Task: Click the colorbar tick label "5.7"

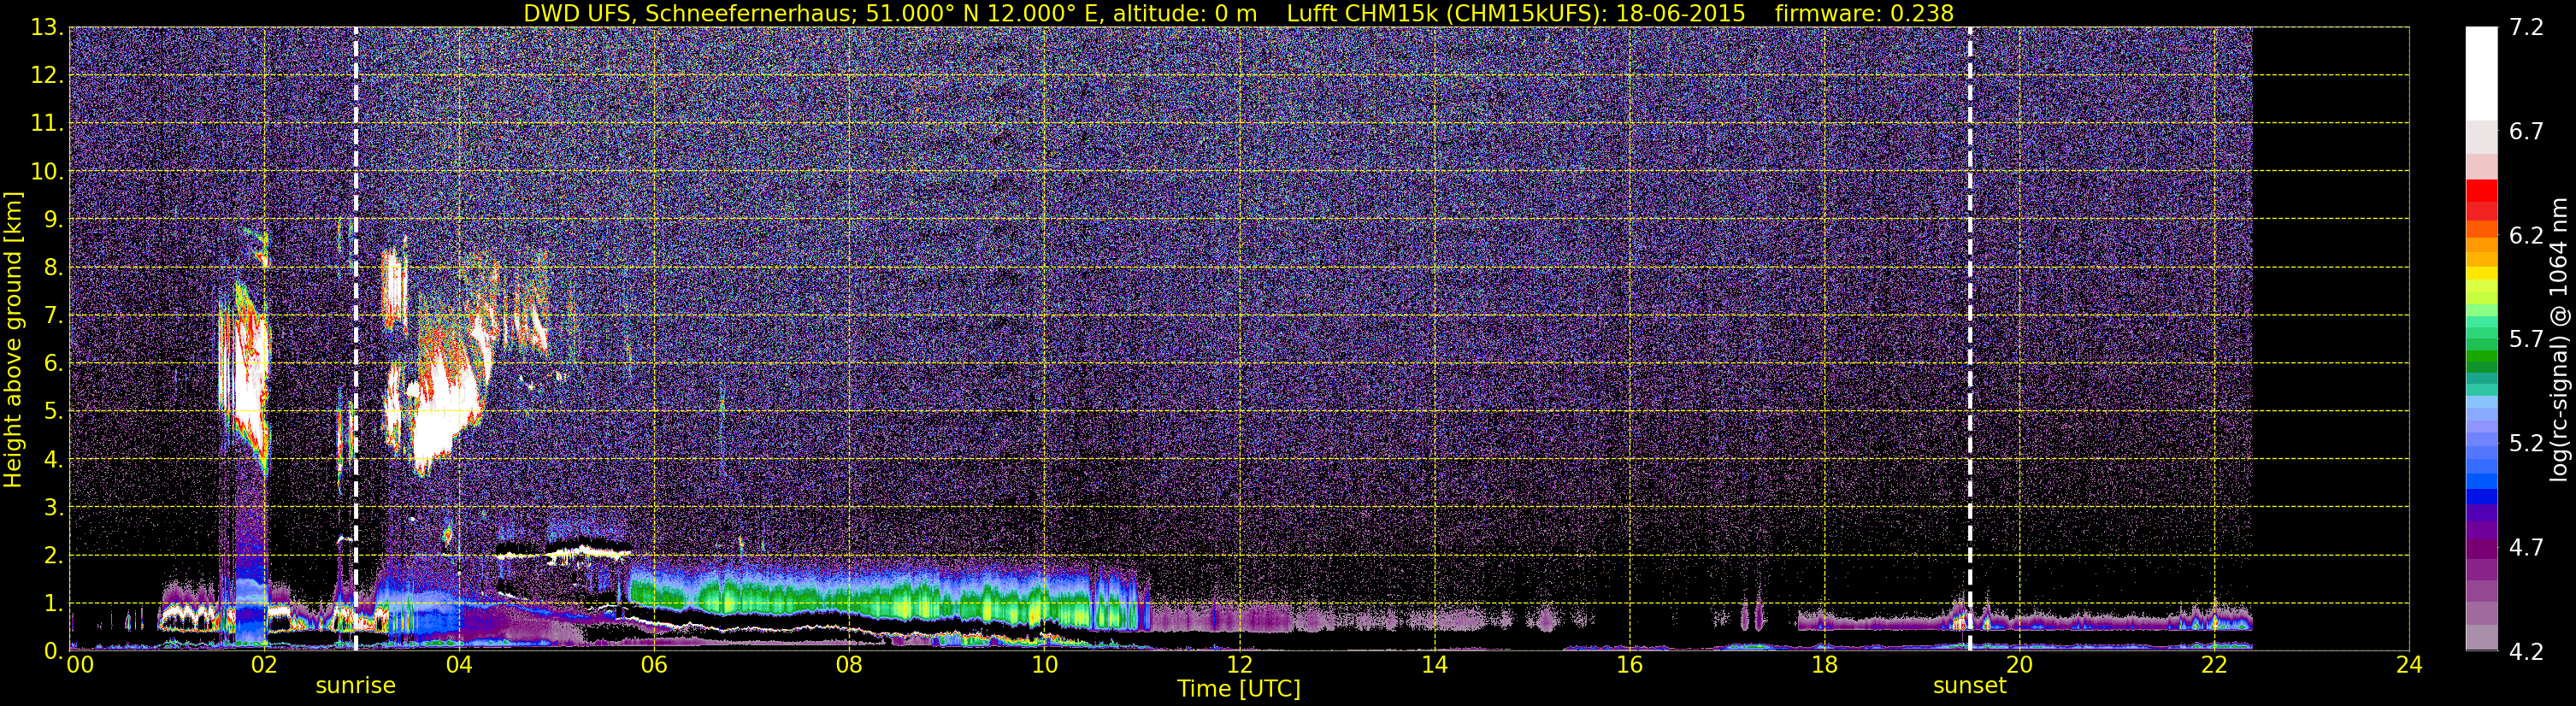Action: point(2526,340)
